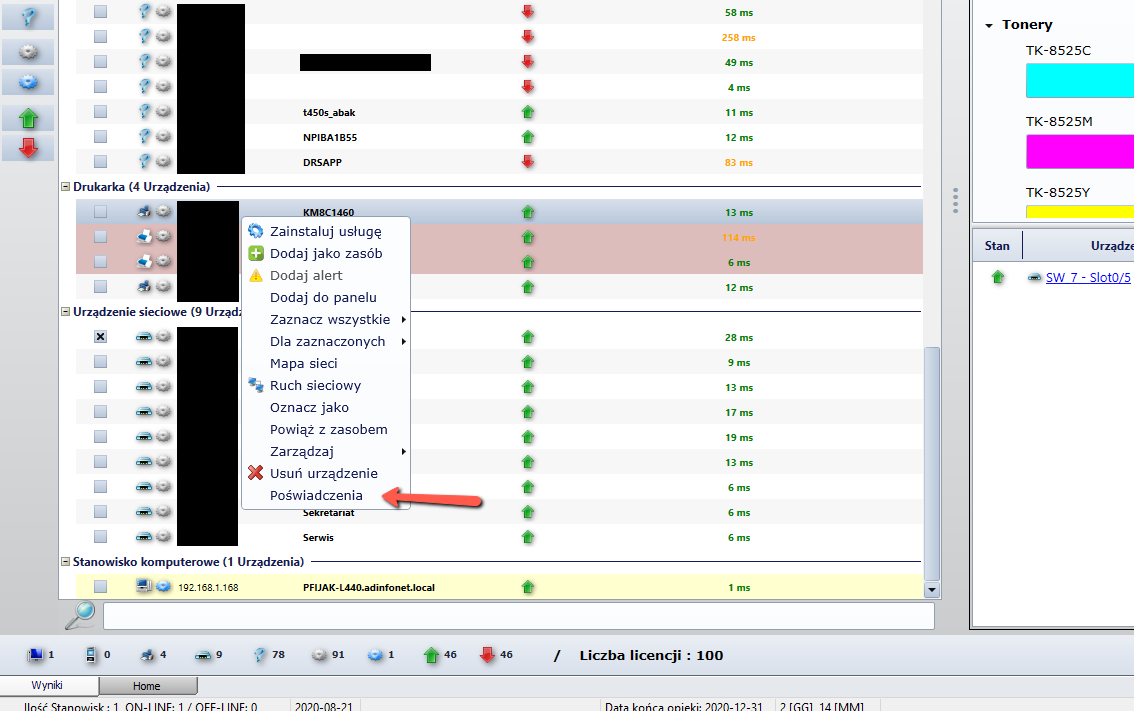1134x711 pixels.
Task: Click the green plus icon beside Dodaj jako zasób
Action: (255, 253)
